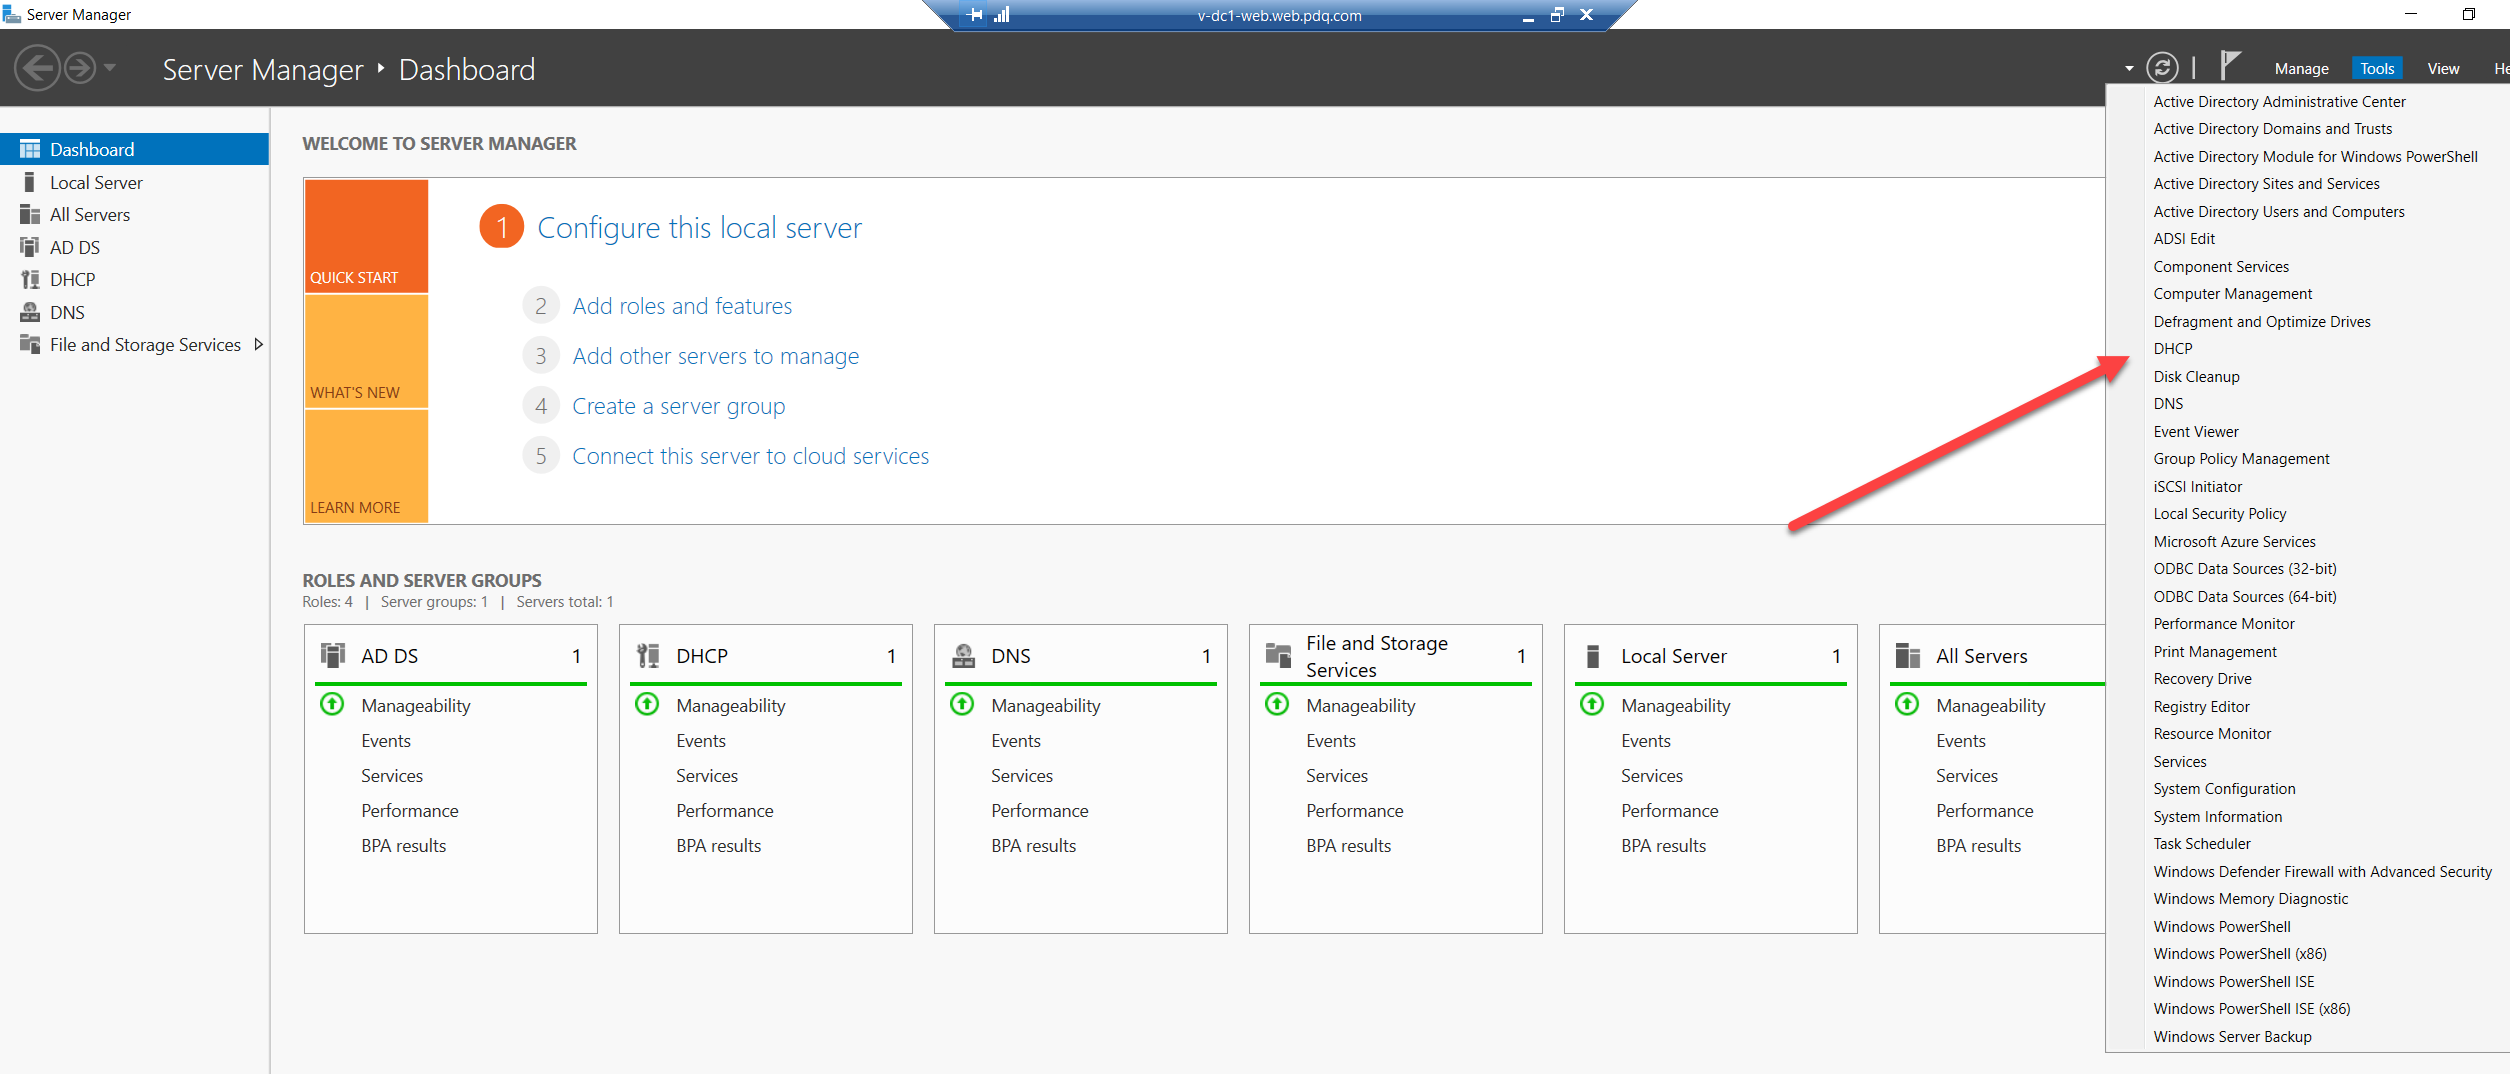Click AD DS Manageability green status icon
The width and height of the screenshot is (2510, 1074).
point(332,704)
